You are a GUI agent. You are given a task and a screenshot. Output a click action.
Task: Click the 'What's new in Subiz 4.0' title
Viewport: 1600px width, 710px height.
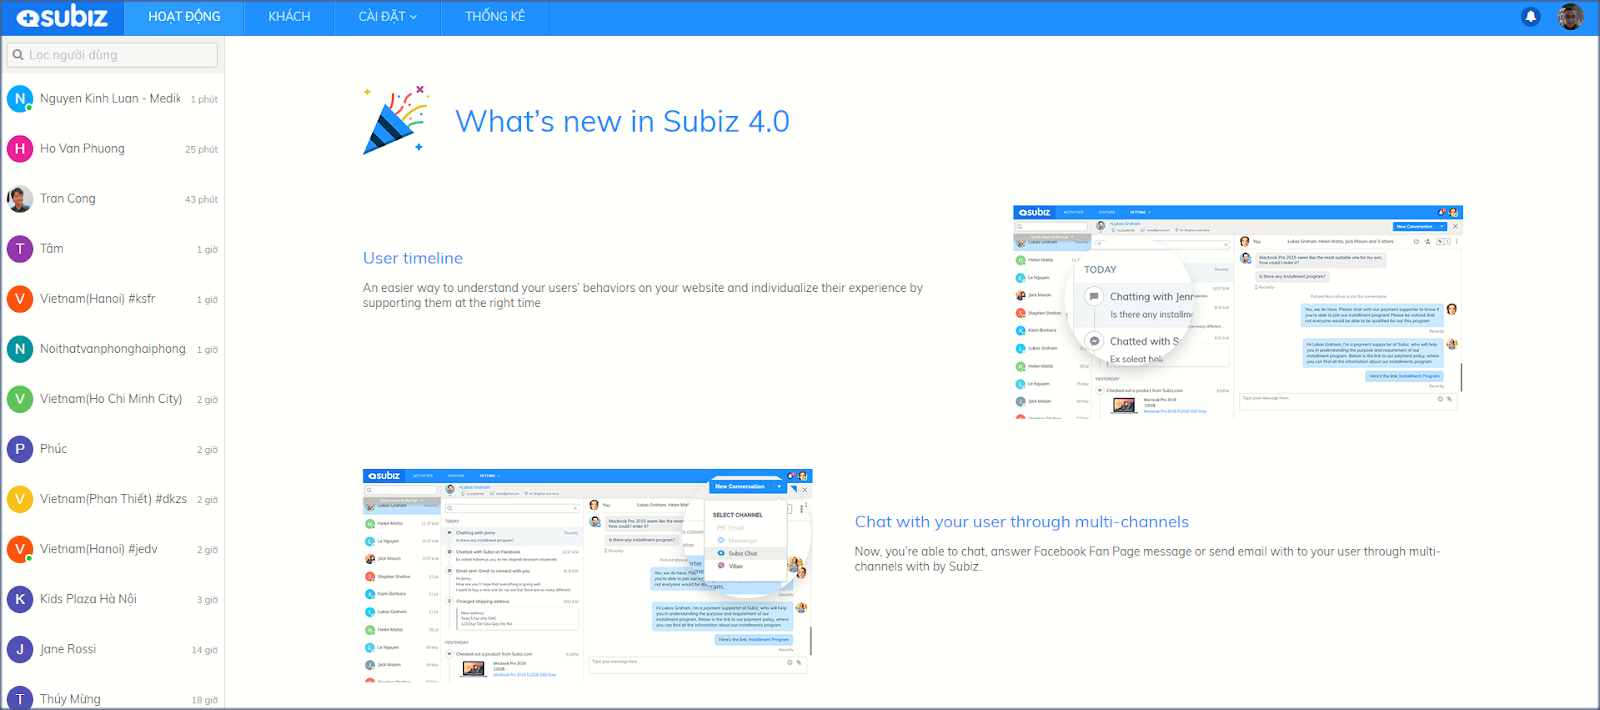click(622, 122)
